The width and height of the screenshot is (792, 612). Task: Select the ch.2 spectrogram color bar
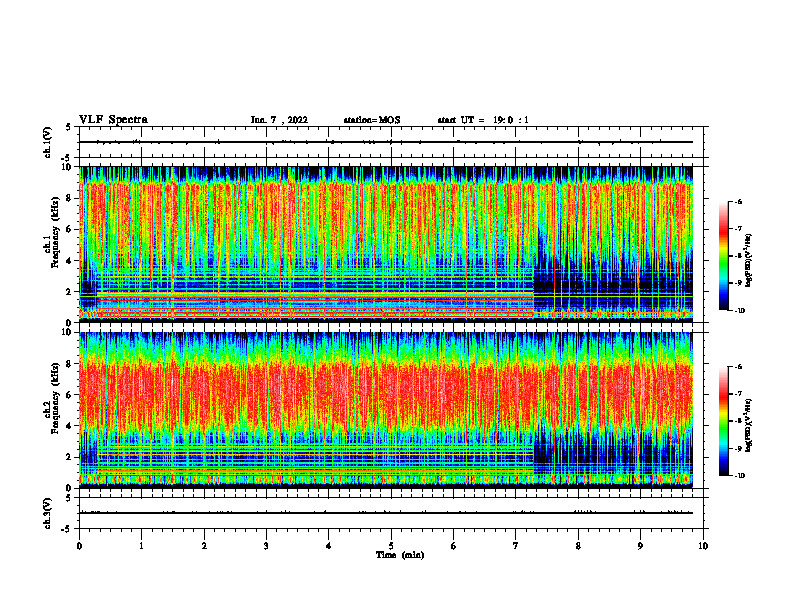point(723,421)
